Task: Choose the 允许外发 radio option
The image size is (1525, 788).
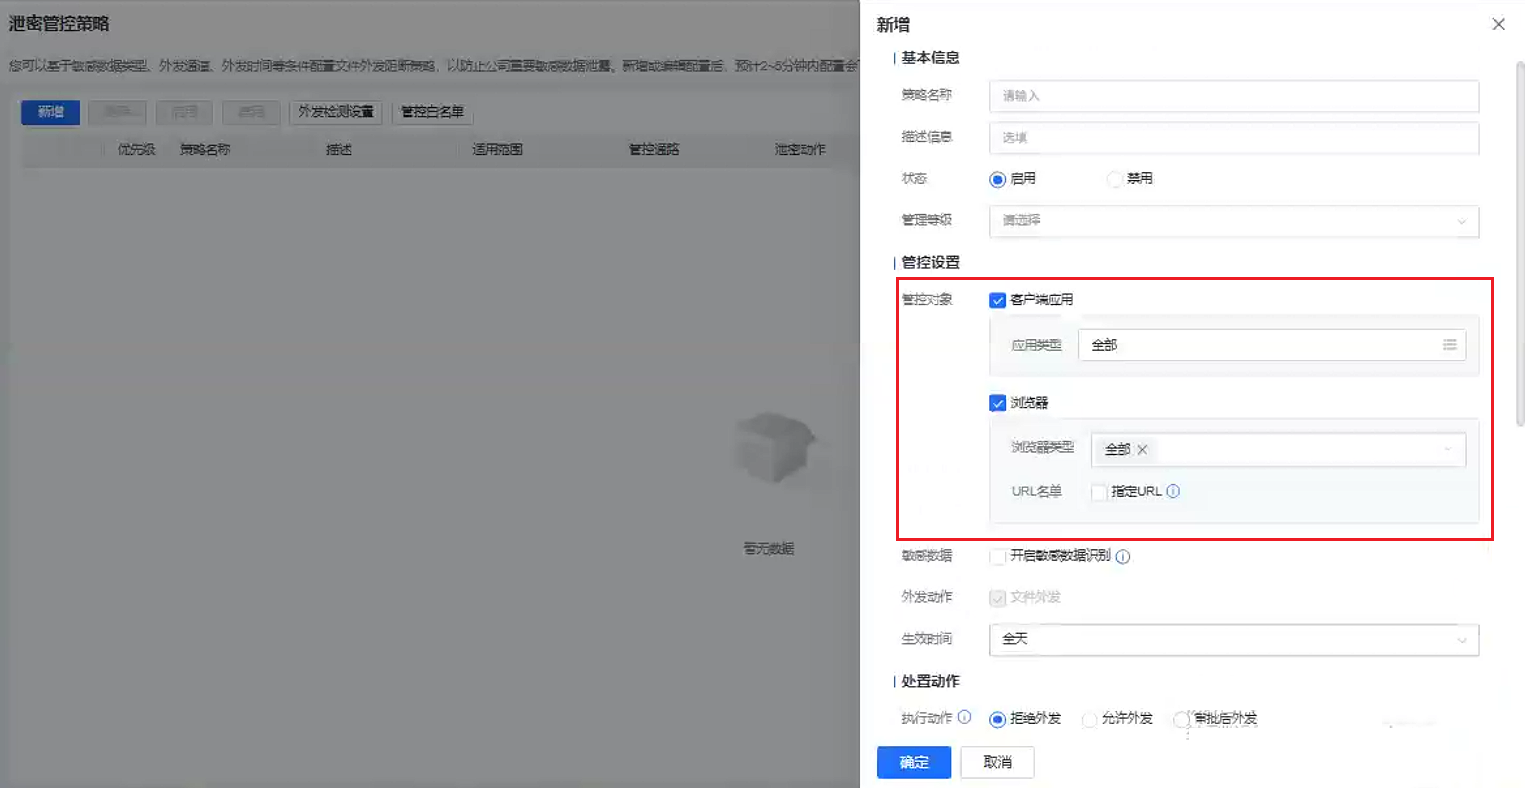Action: click(1089, 719)
